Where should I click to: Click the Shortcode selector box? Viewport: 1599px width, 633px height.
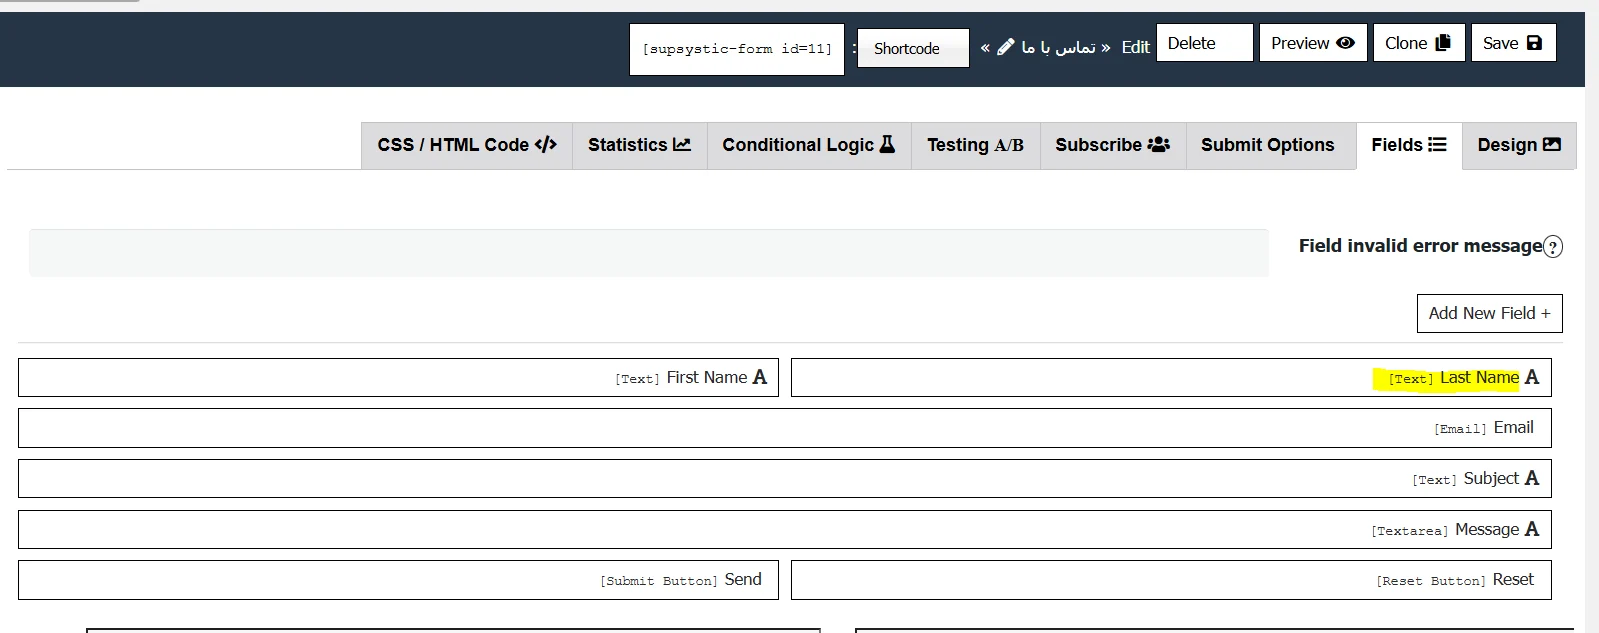pos(912,48)
